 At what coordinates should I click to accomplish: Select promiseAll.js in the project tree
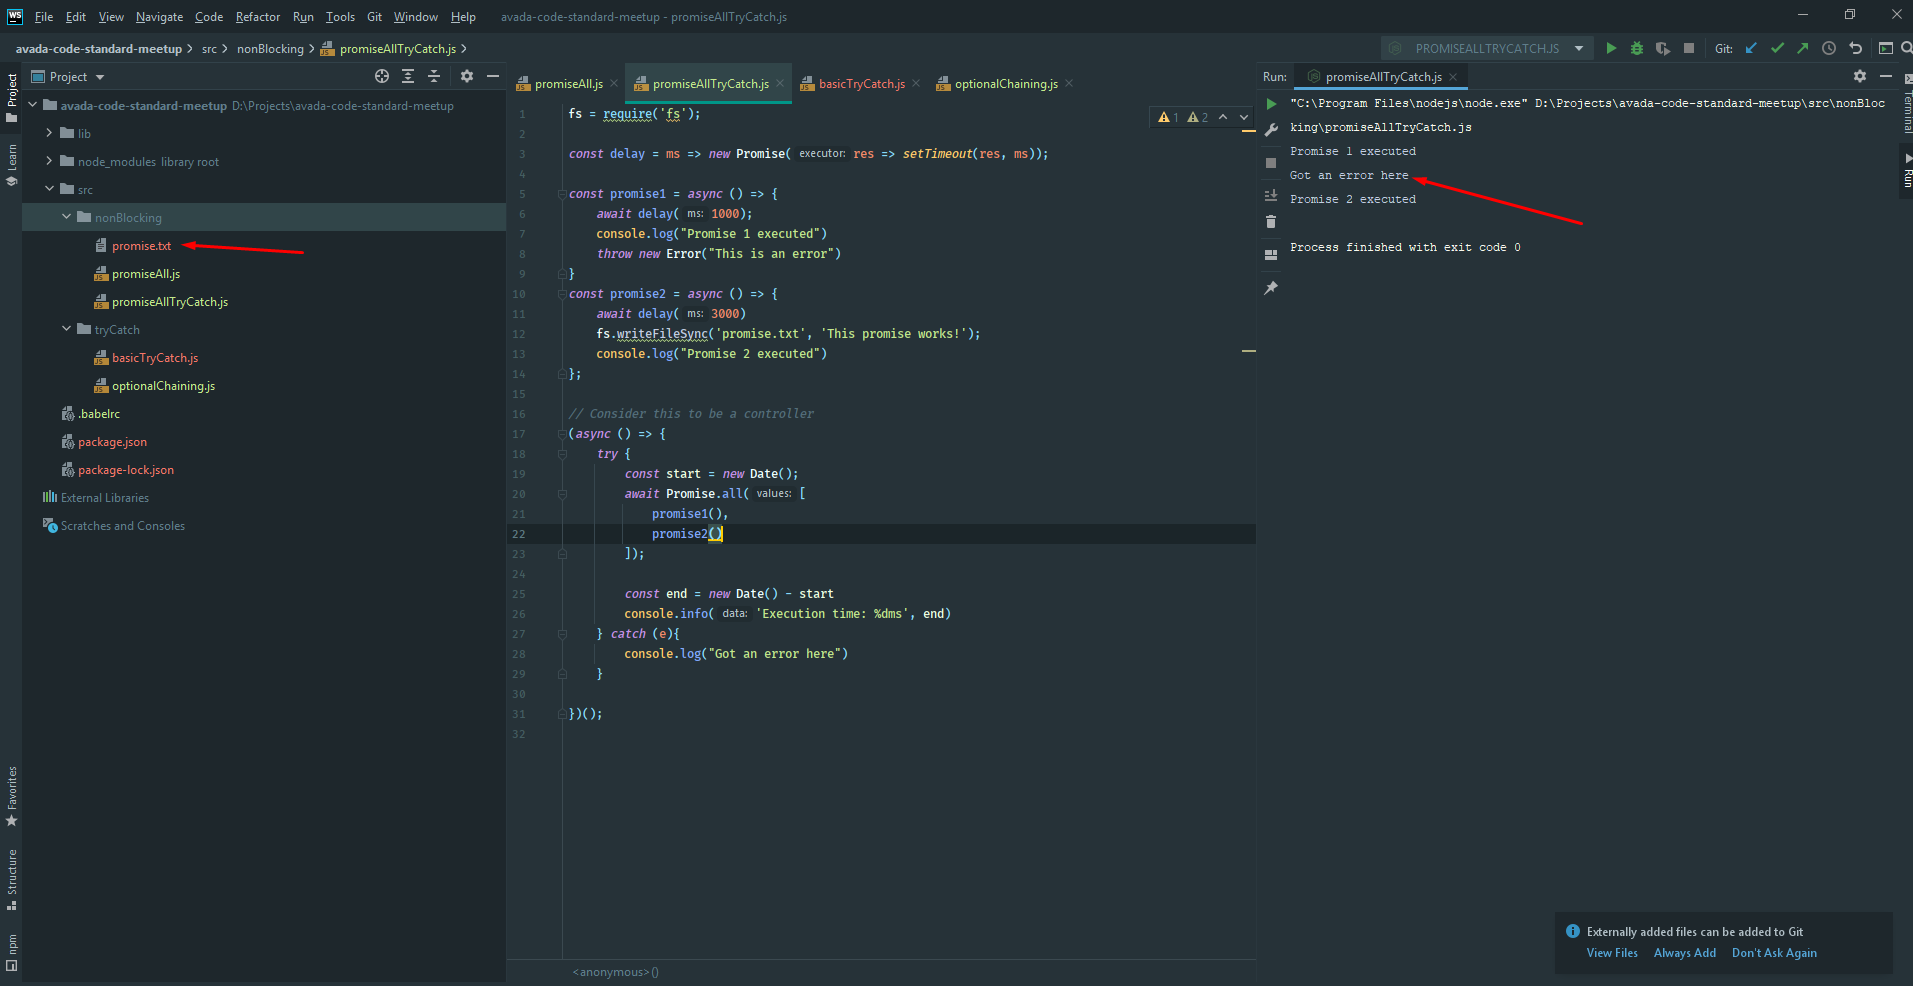146,273
